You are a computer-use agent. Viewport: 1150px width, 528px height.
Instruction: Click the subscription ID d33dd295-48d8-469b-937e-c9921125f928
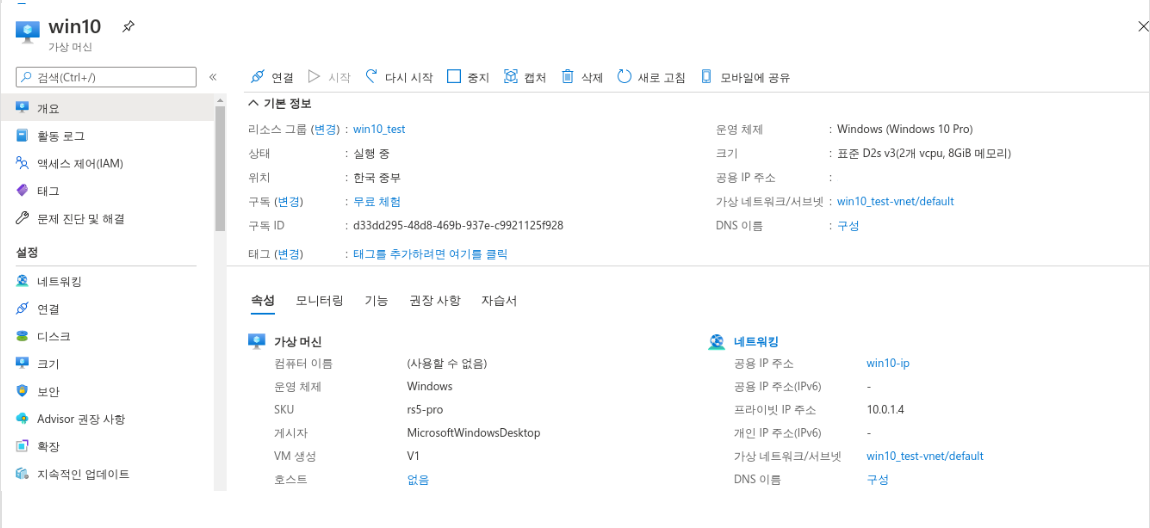point(458,225)
